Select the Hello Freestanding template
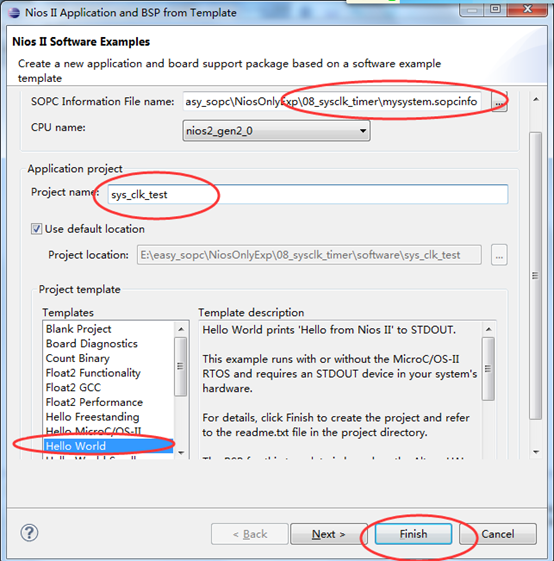 pos(92,417)
